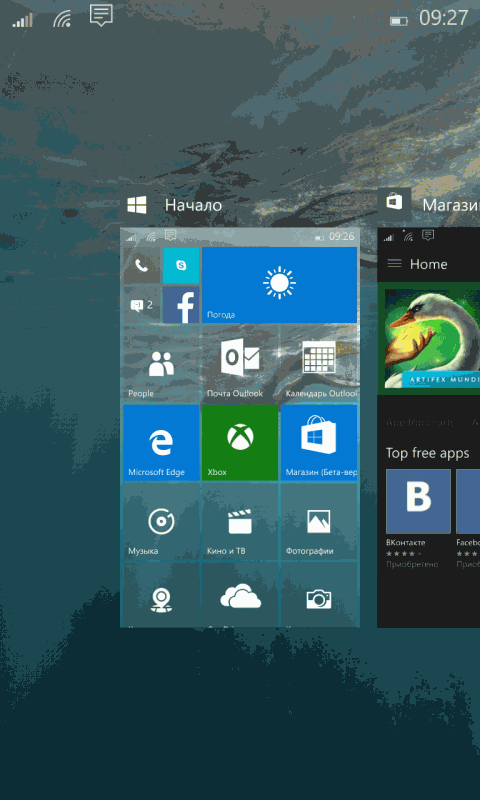Open the Messaging tile showing 2
This screenshot has width=480, height=800.
coord(142,305)
